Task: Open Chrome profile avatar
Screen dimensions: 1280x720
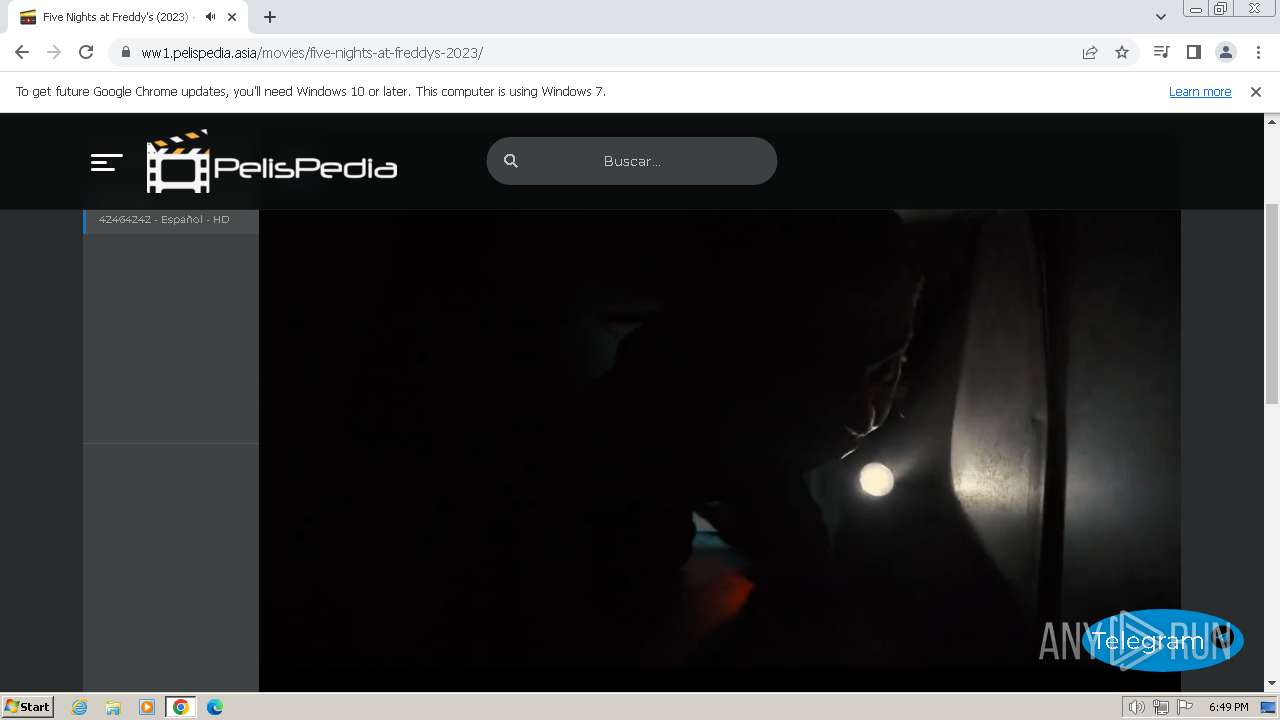Action: click(x=1225, y=52)
